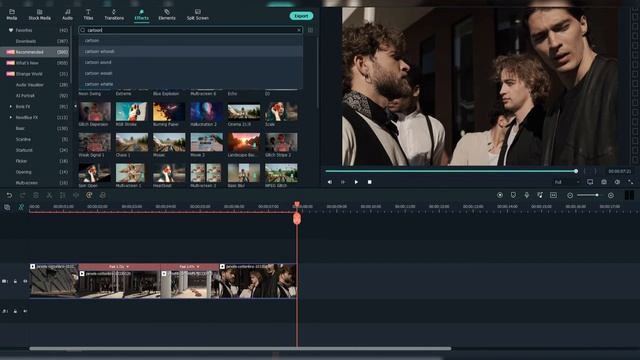The image size is (640, 360).
Task: Clear the search text with the X
Action: pyautogui.click(x=299, y=30)
